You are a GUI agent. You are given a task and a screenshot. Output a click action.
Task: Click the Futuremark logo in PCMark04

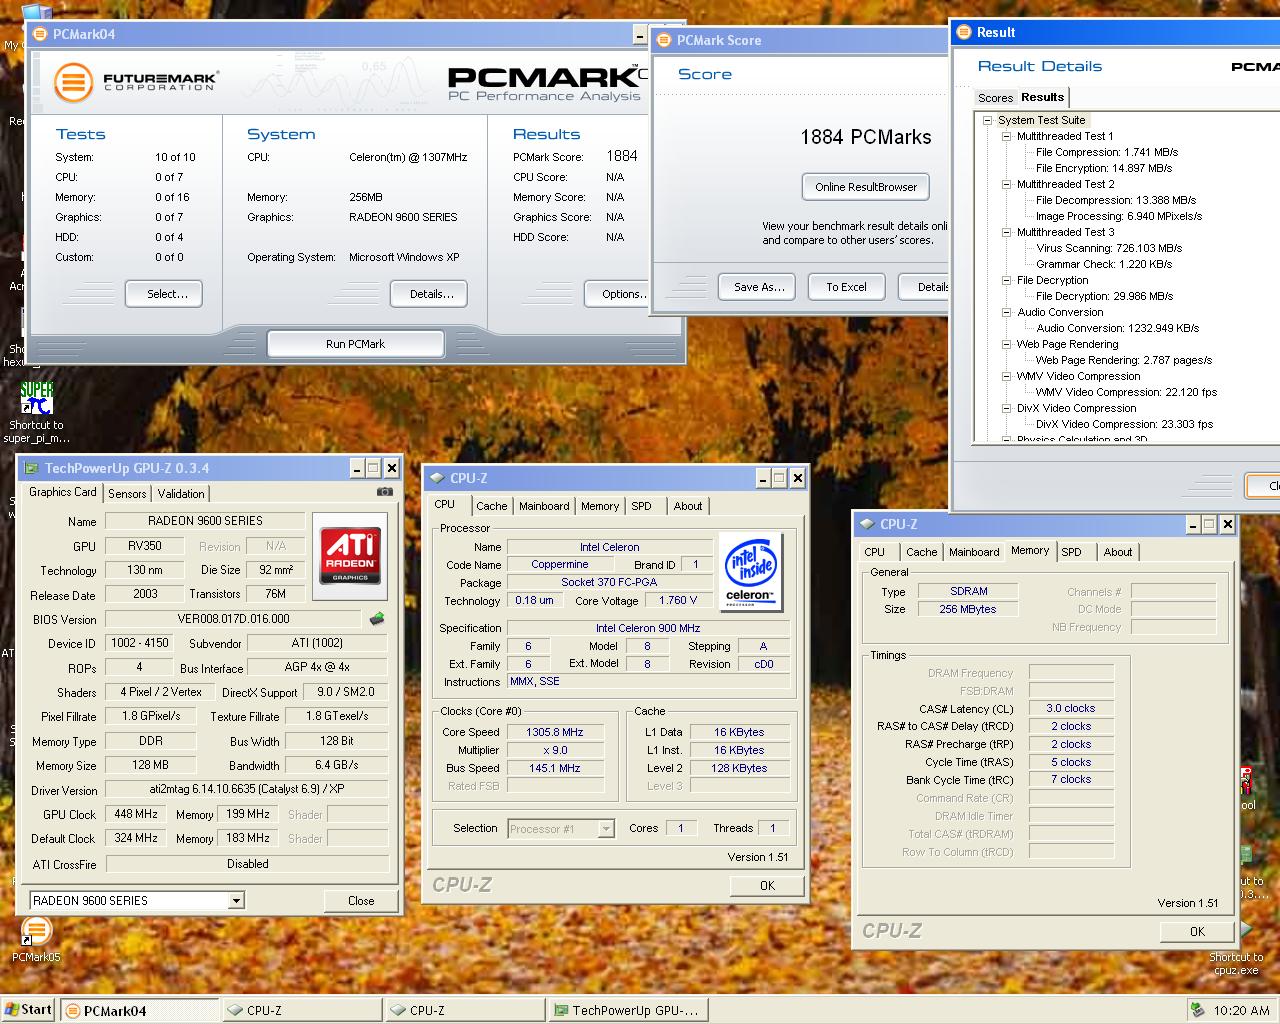tap(136, 82)
